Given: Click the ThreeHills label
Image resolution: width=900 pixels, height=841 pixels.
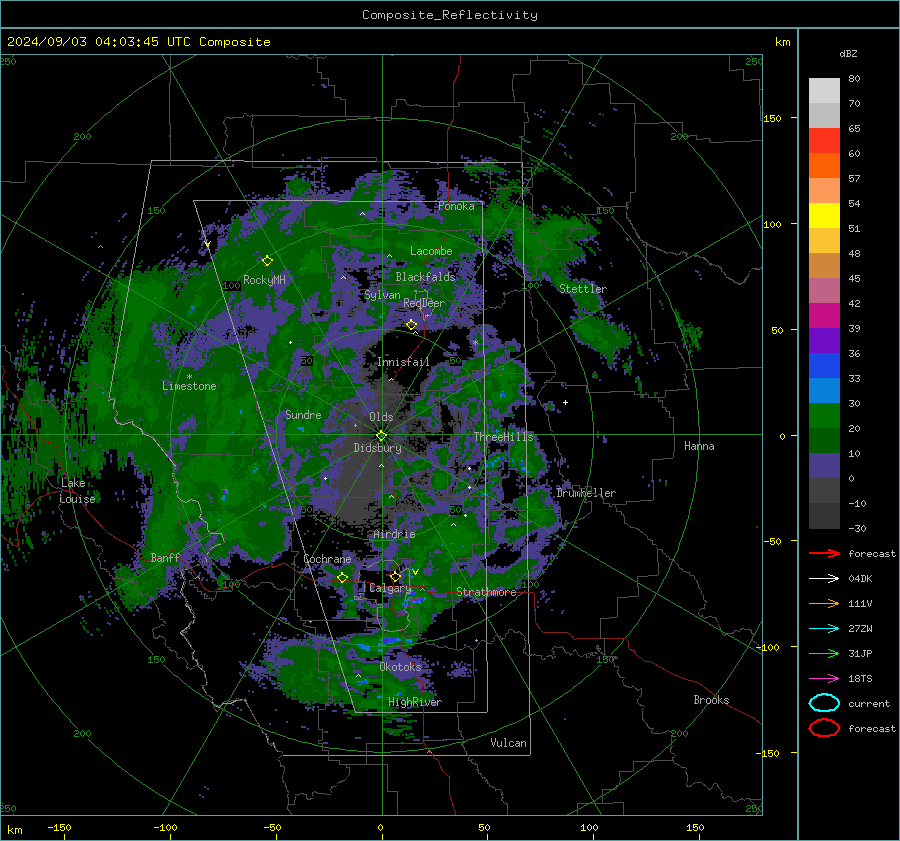Looking at the screenshot, I should (503, 437).
